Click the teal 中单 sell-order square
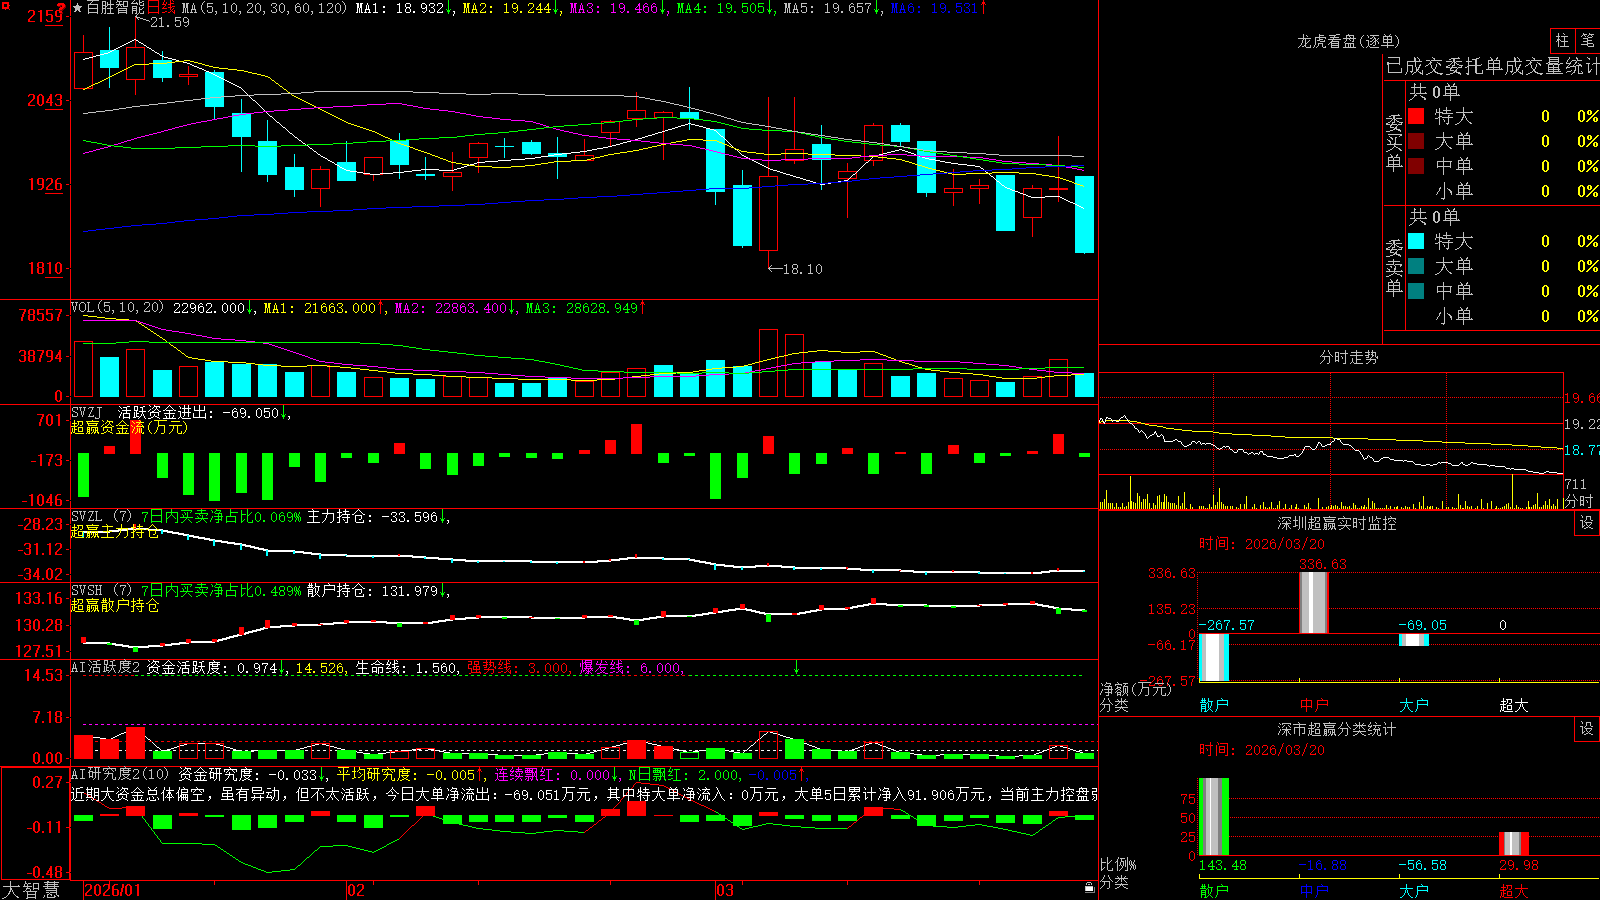This screenshot has width=1600, height=900. pos(1416,291)
